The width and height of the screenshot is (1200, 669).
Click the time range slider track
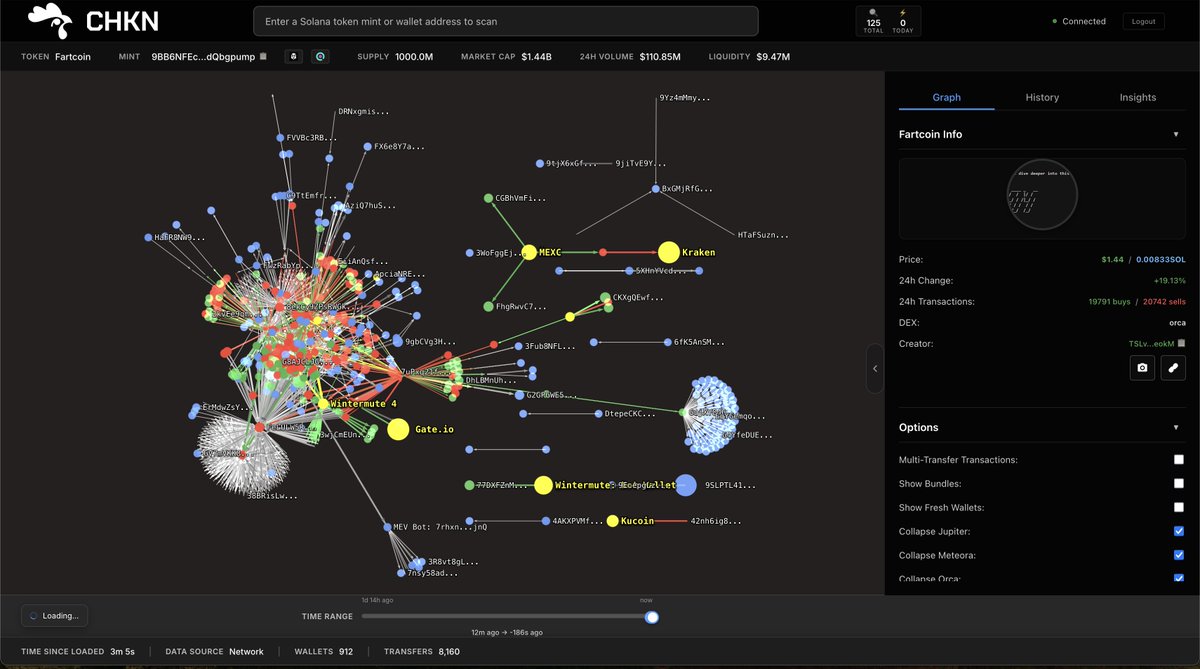[506, 617]
